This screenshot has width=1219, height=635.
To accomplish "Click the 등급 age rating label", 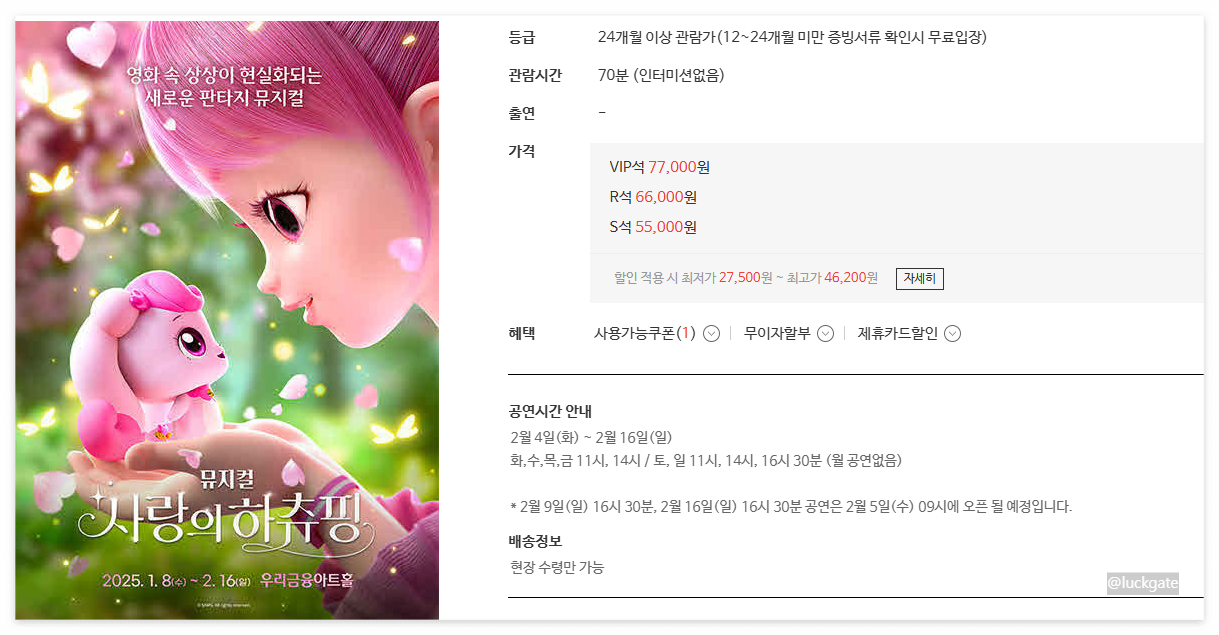I will click(x=522, y=38).
